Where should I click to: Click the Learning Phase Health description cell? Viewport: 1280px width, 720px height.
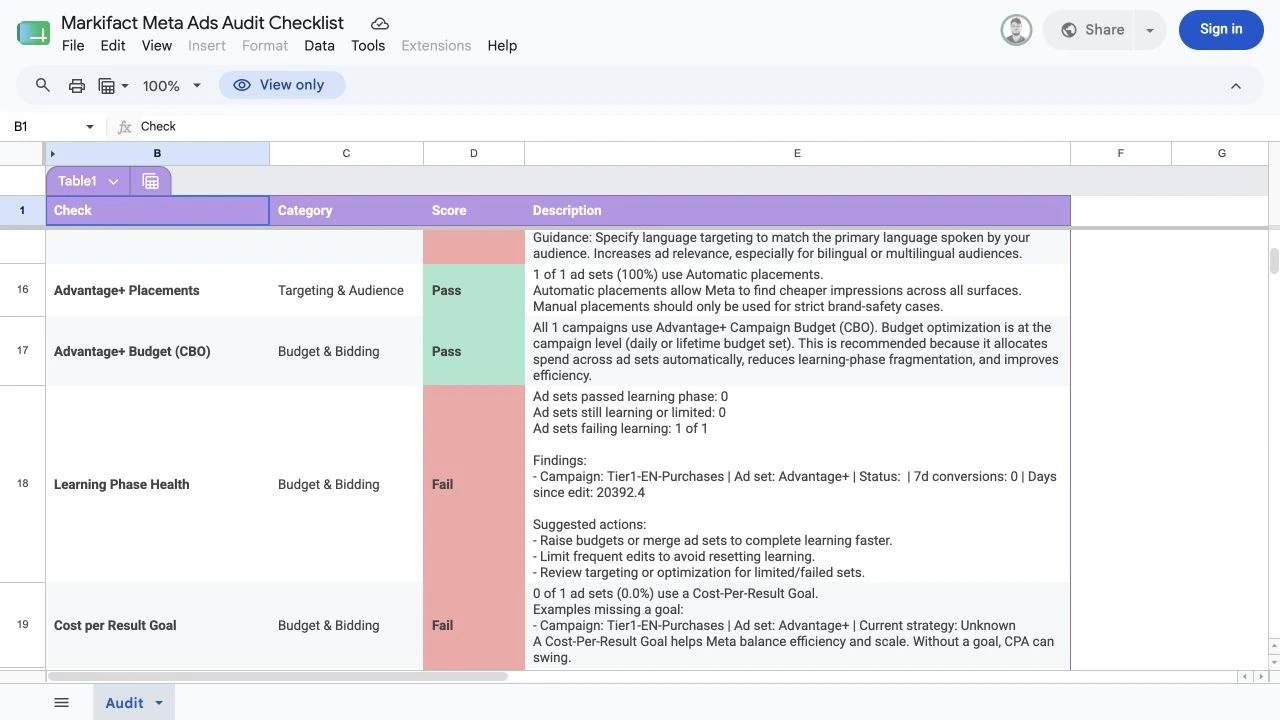(x=797, y=485)
